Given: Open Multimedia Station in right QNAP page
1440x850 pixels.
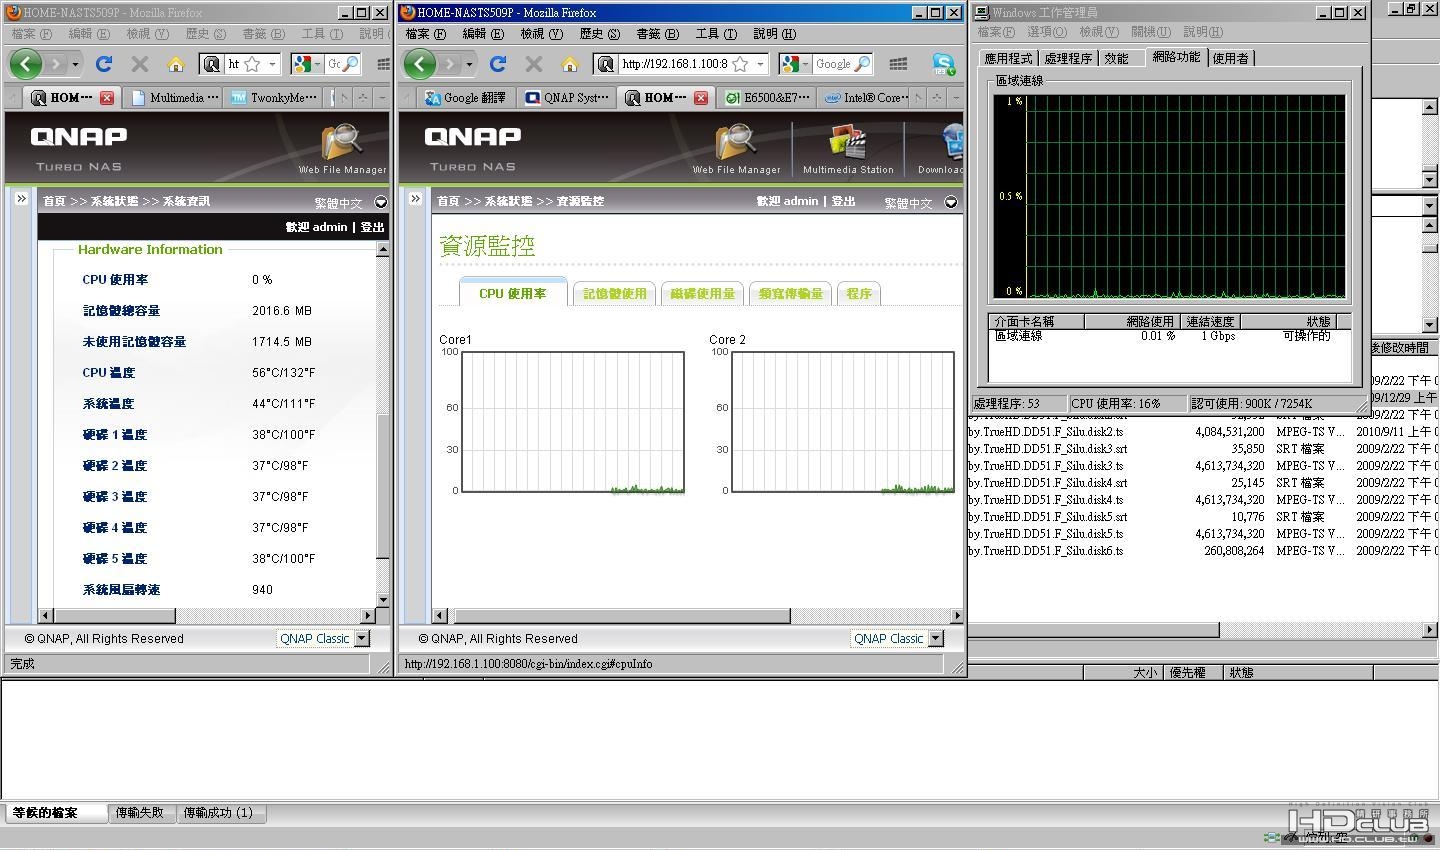Looking at the screenshot, I should tap(848, 148).
